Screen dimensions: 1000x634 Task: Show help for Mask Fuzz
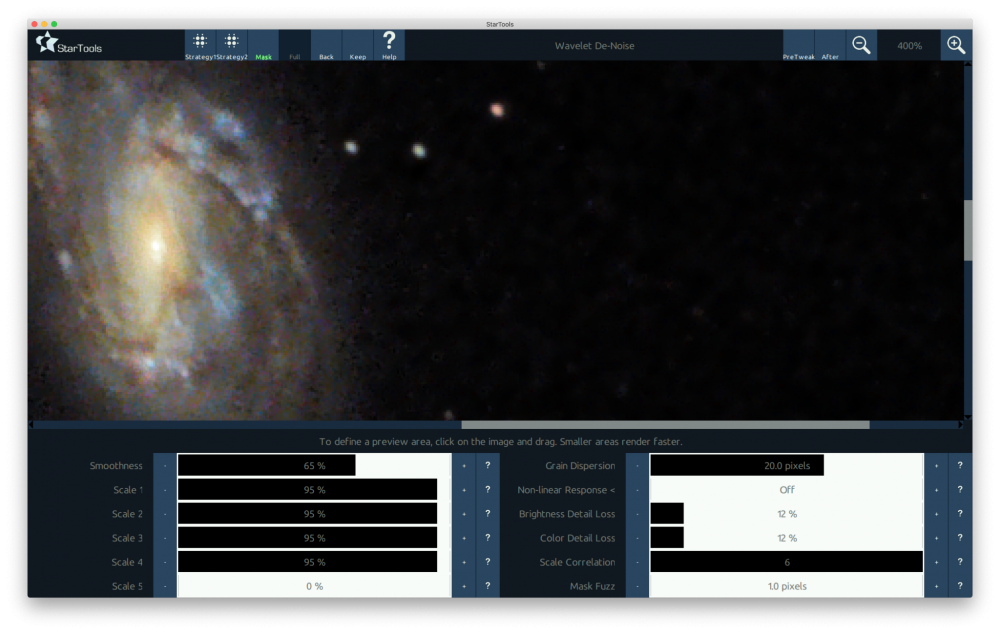(x=960, y=586)
